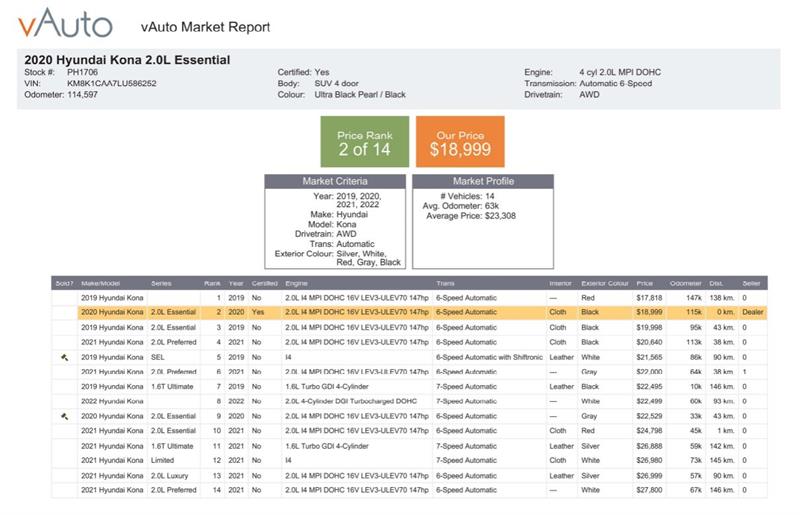
Task: Click the odometer cell 10k
Action: click(695, 386)
